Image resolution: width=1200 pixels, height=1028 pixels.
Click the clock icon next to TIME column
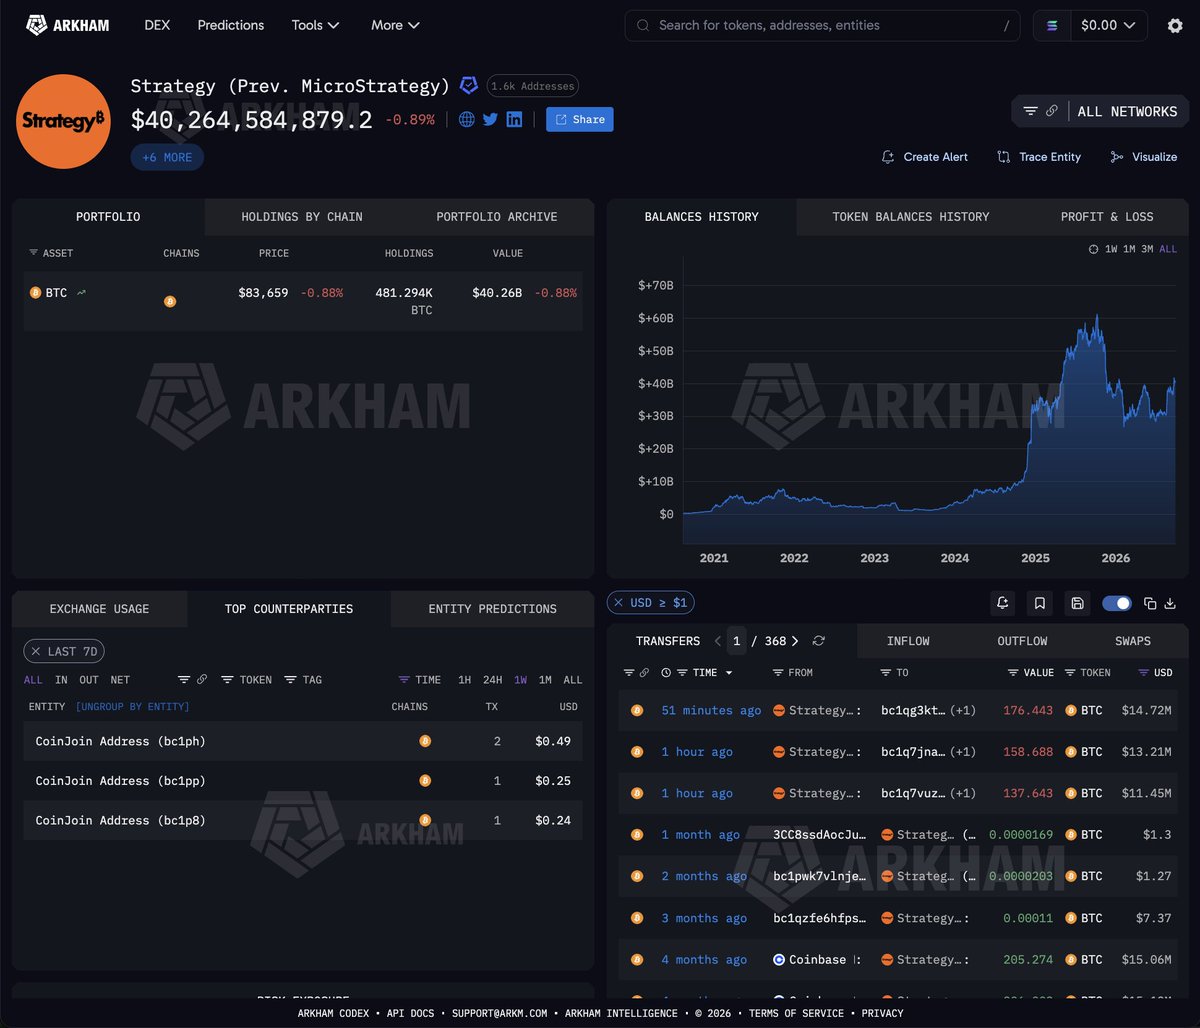coord(666,673)
